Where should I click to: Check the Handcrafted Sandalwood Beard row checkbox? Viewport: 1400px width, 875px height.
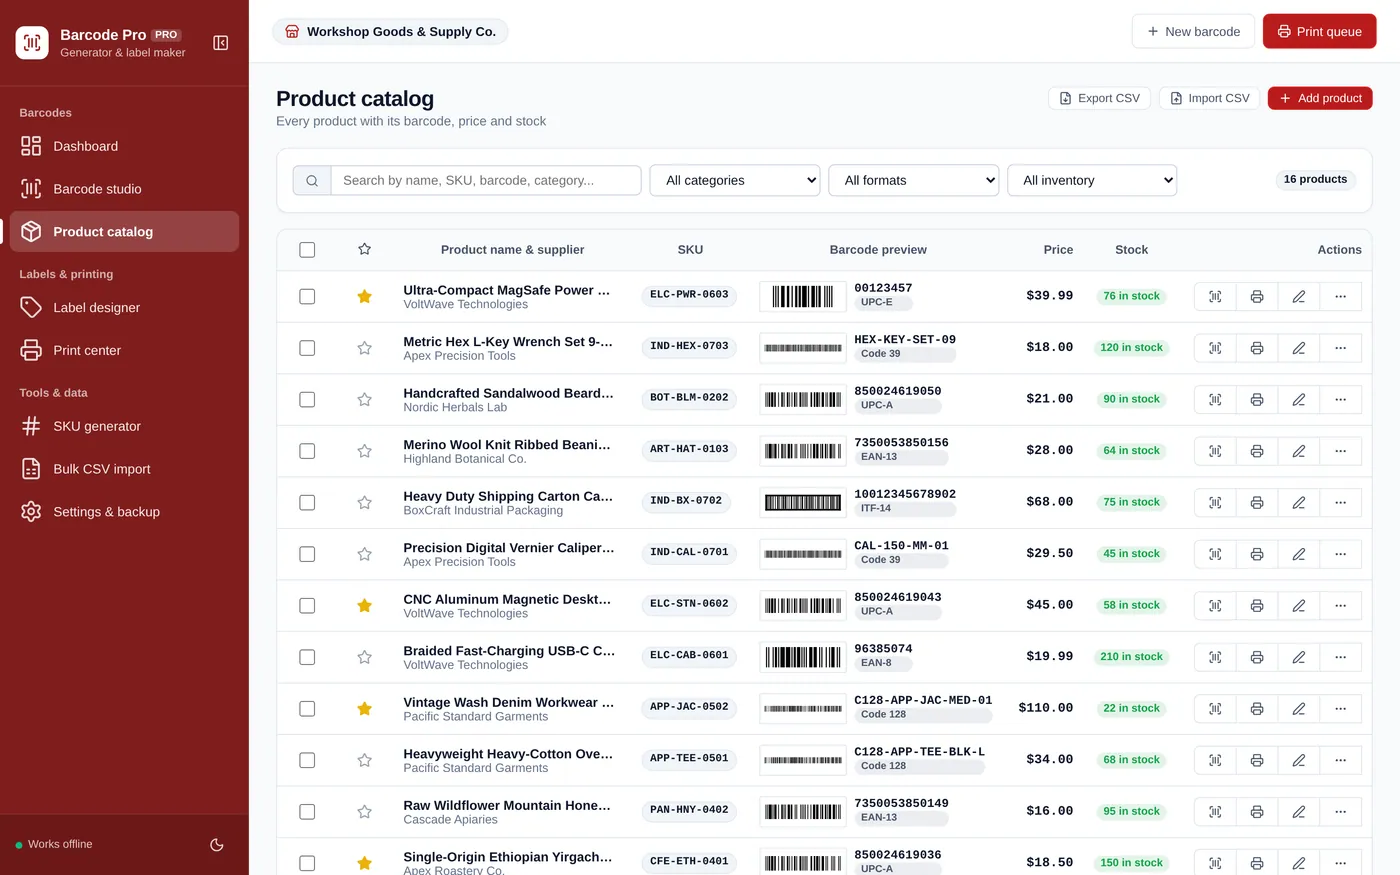tap(307, 400)
